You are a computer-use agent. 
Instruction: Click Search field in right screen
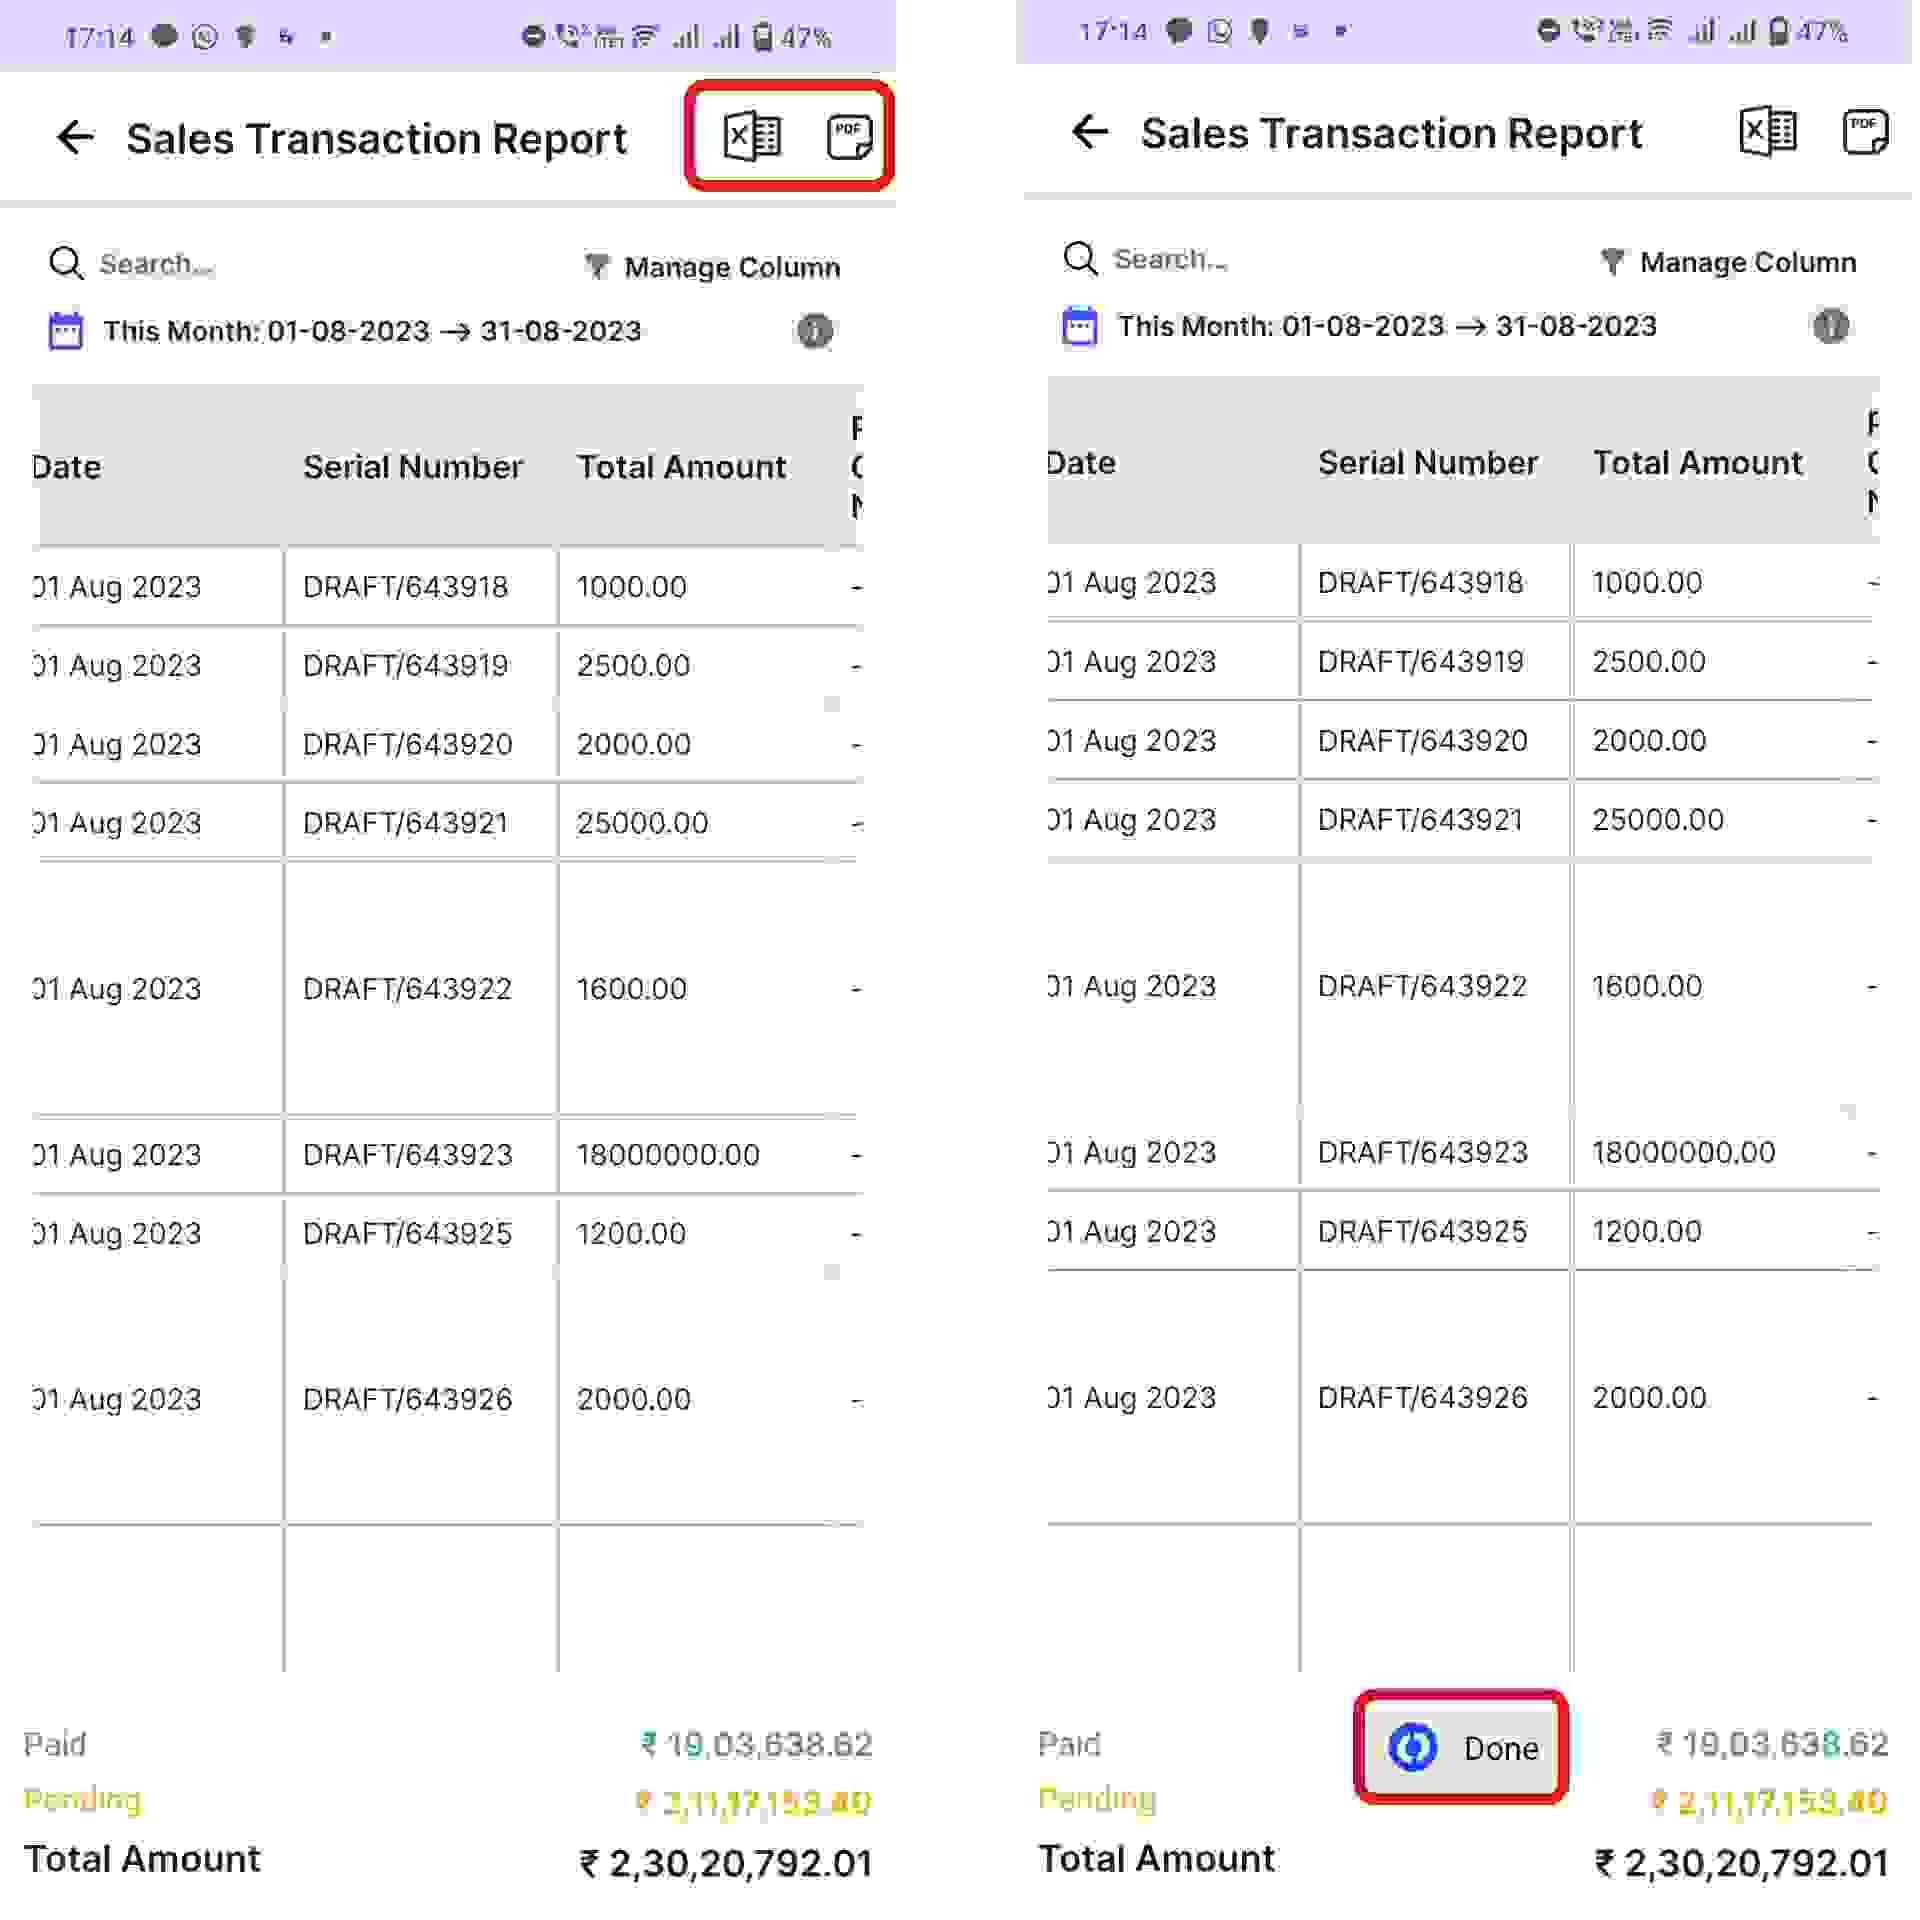(x=1171, y=259)
